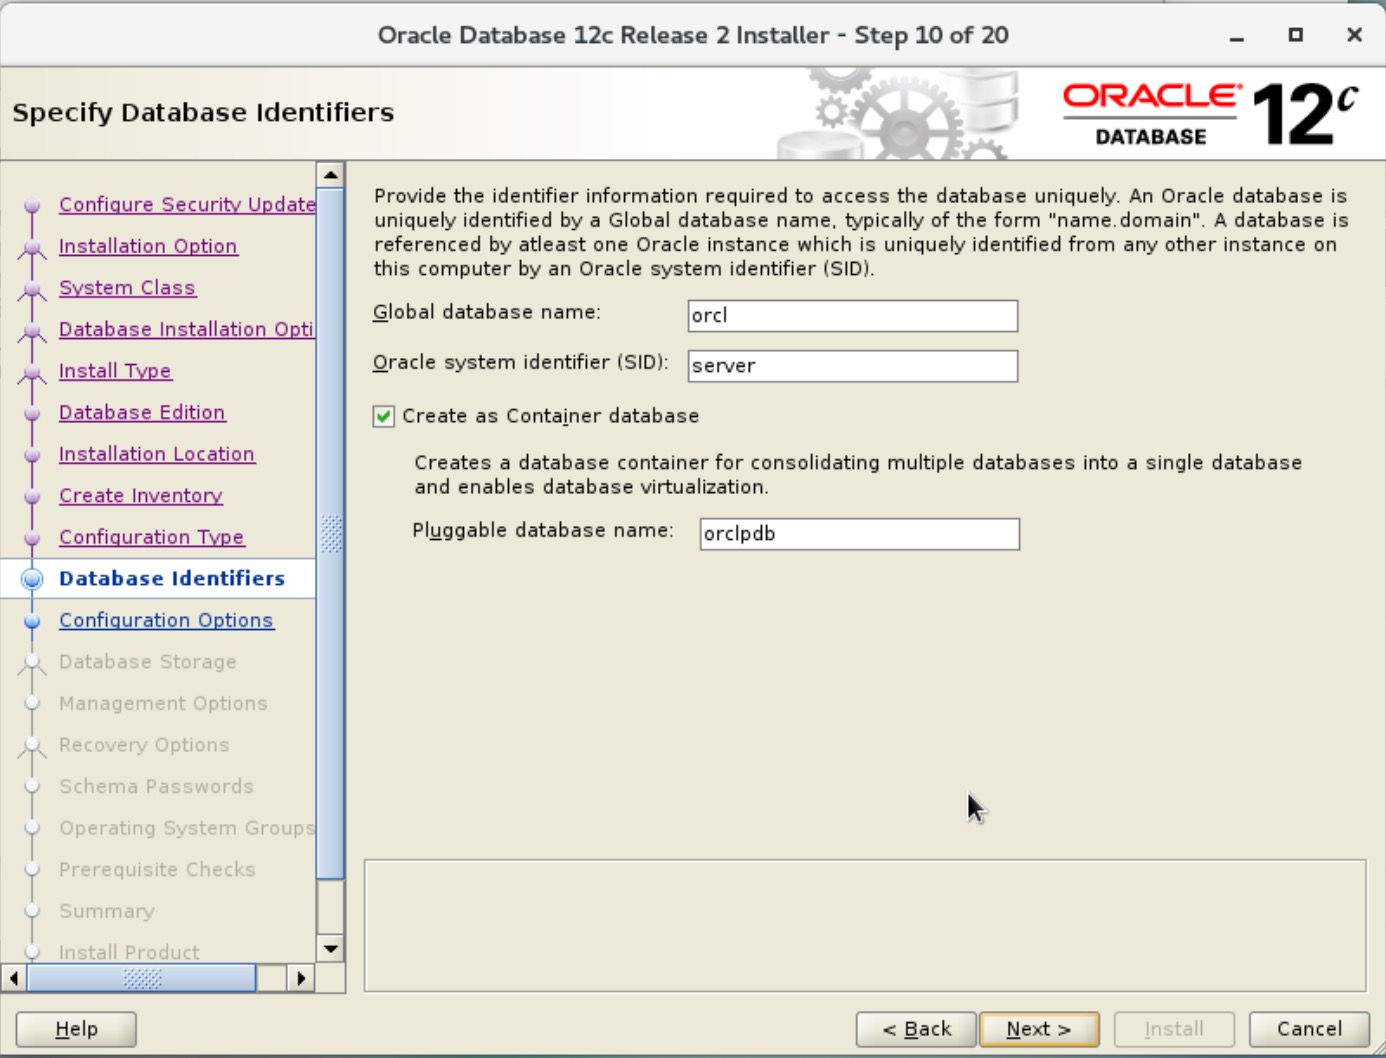Image resolution: width=1386 pixels, height=1058 pixels.
Task: Click the horizontal scrollbar right arrow
Action: (x=301, y=978)
